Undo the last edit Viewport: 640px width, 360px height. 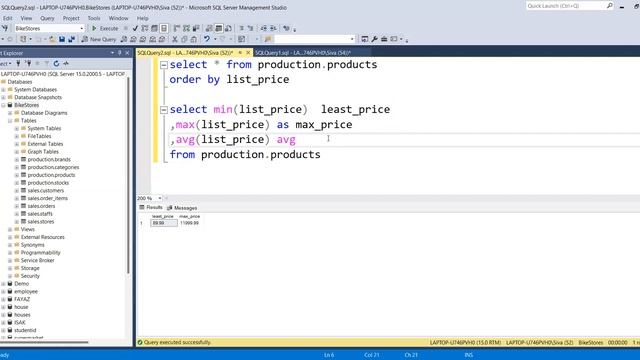tap(207, 39)
